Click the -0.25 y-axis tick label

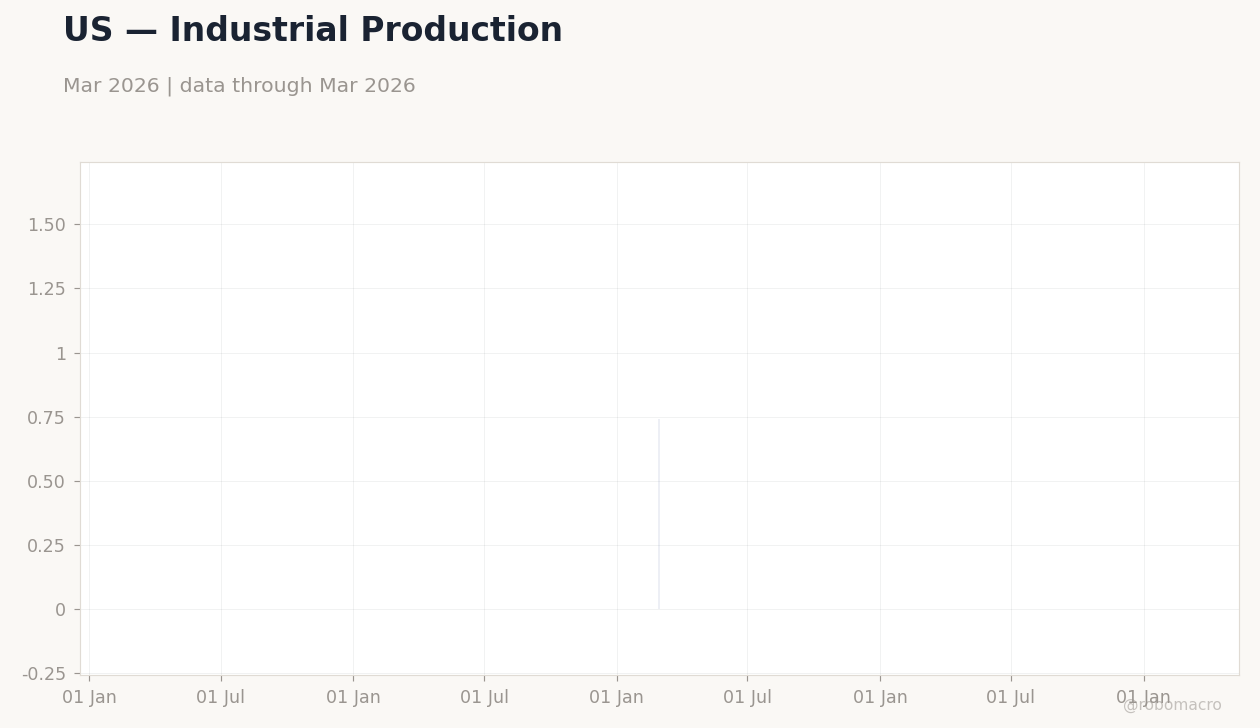(x=44, y=673)
